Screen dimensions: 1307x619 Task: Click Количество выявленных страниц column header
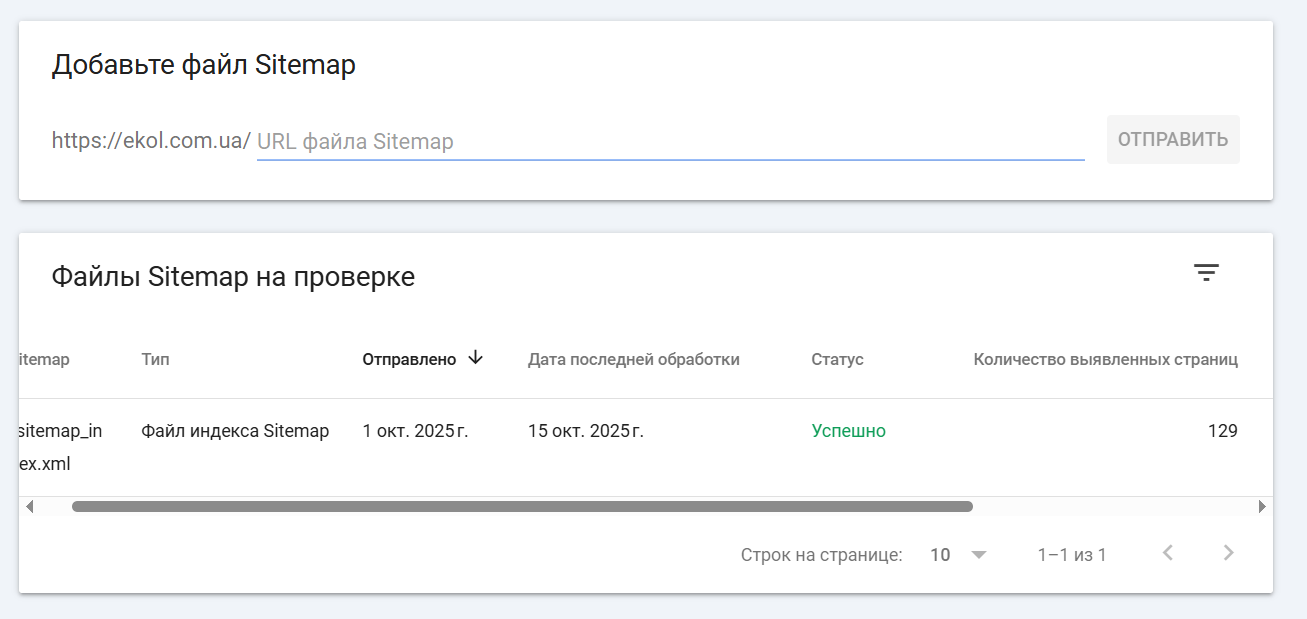pyautogui.click(x=1105, y=359)
